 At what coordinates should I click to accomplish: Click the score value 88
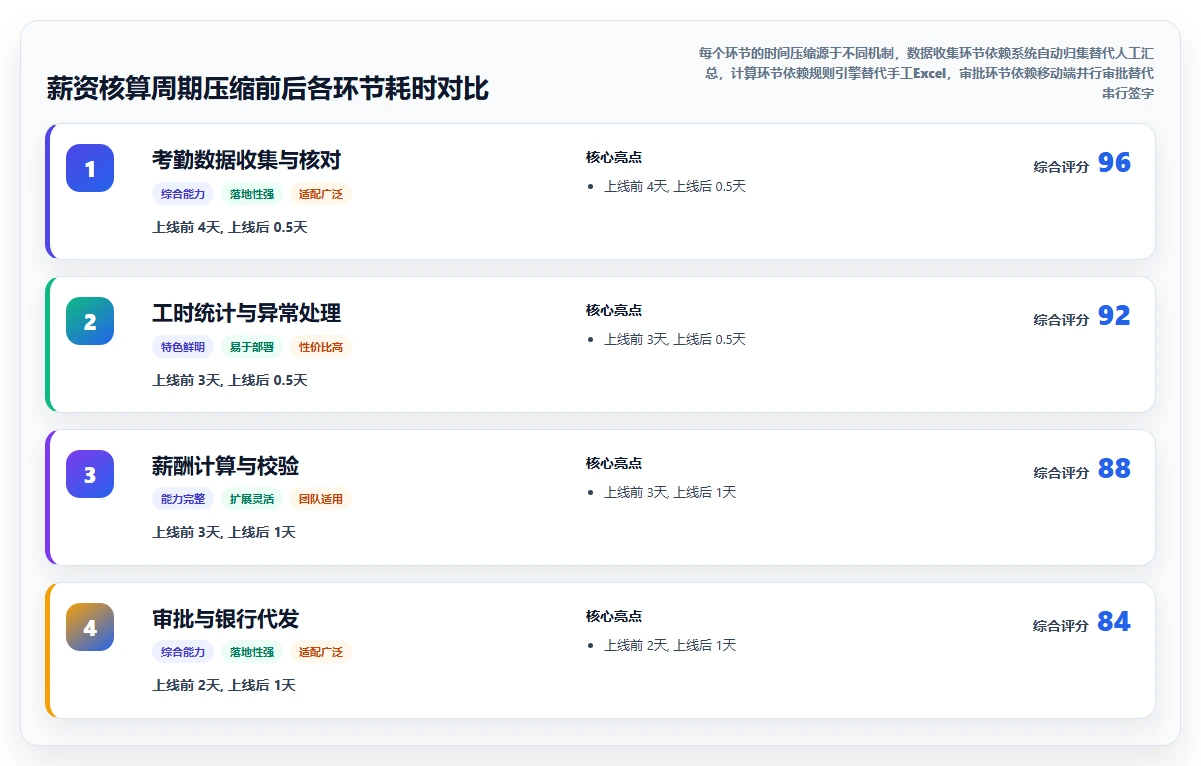(x=1114, y=469)
